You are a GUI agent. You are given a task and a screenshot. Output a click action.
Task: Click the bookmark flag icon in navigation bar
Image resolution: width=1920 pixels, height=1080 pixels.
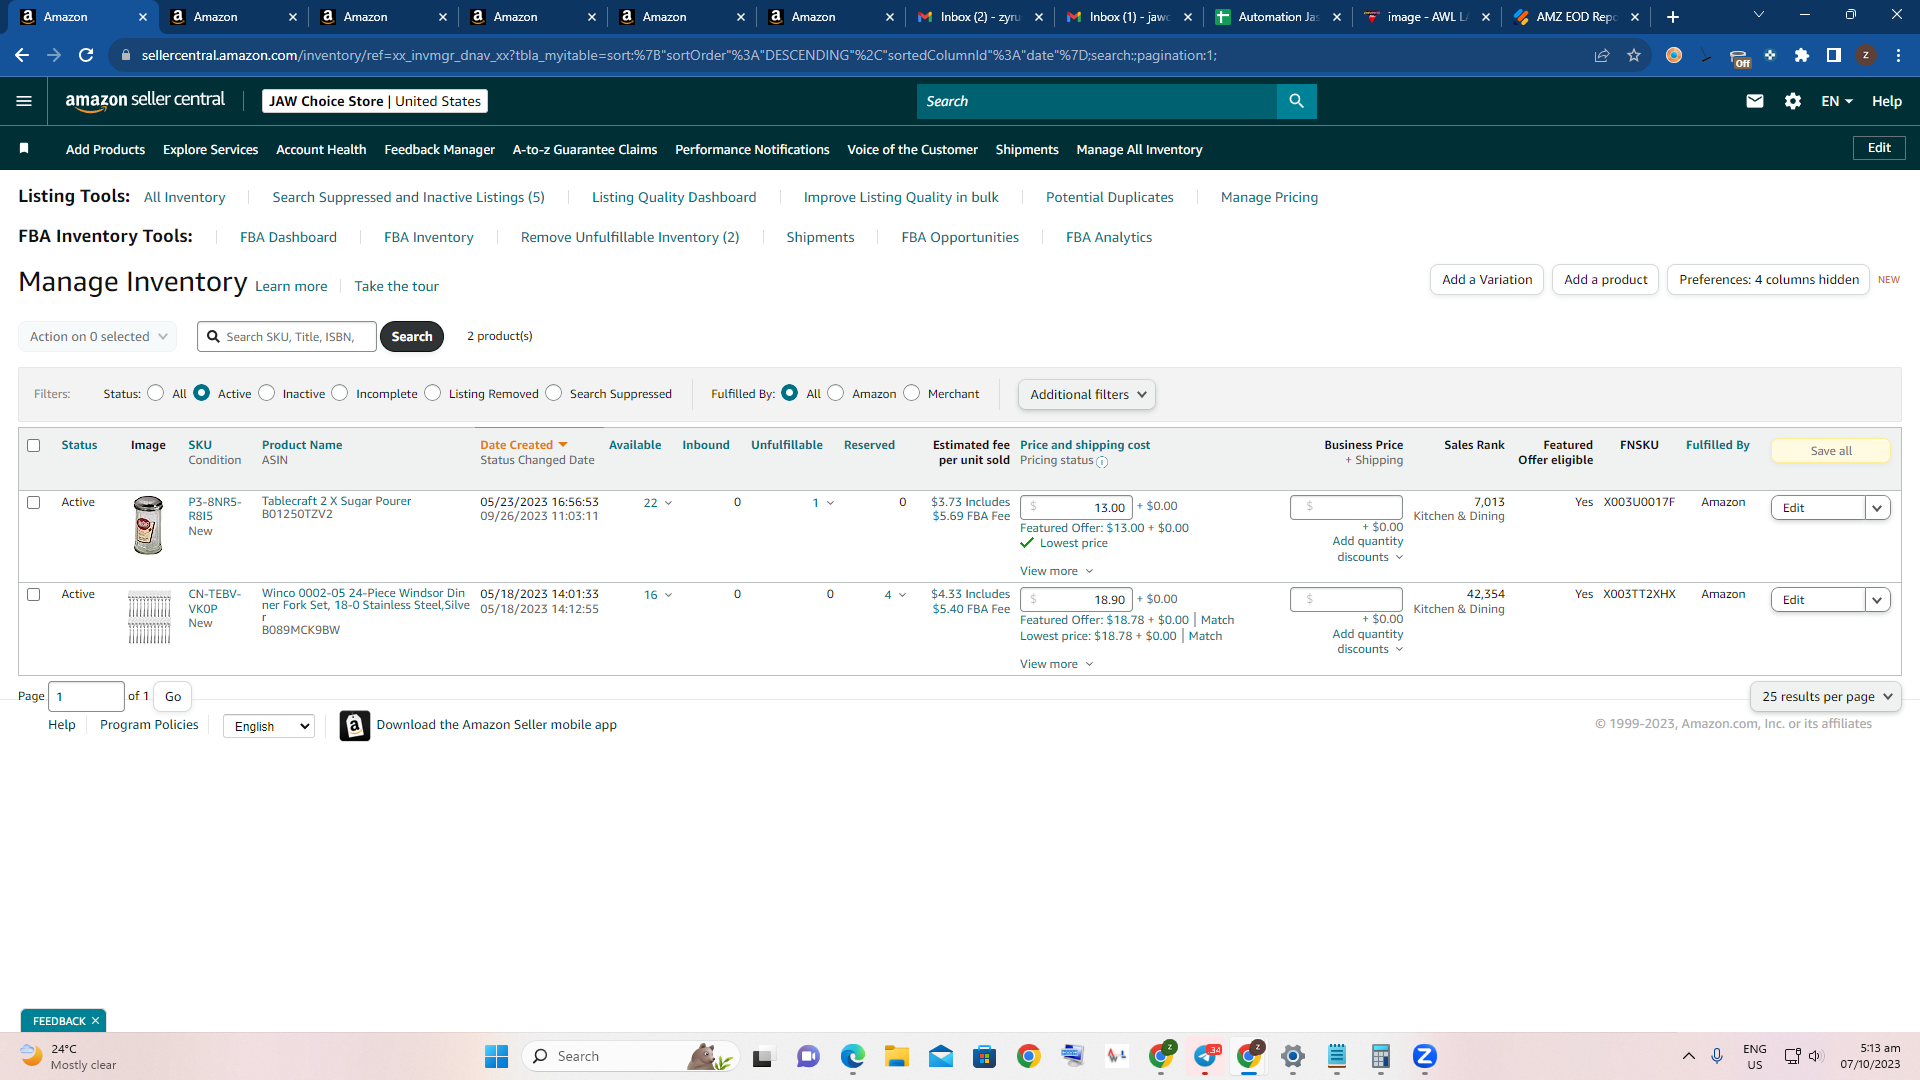[24, 148]
